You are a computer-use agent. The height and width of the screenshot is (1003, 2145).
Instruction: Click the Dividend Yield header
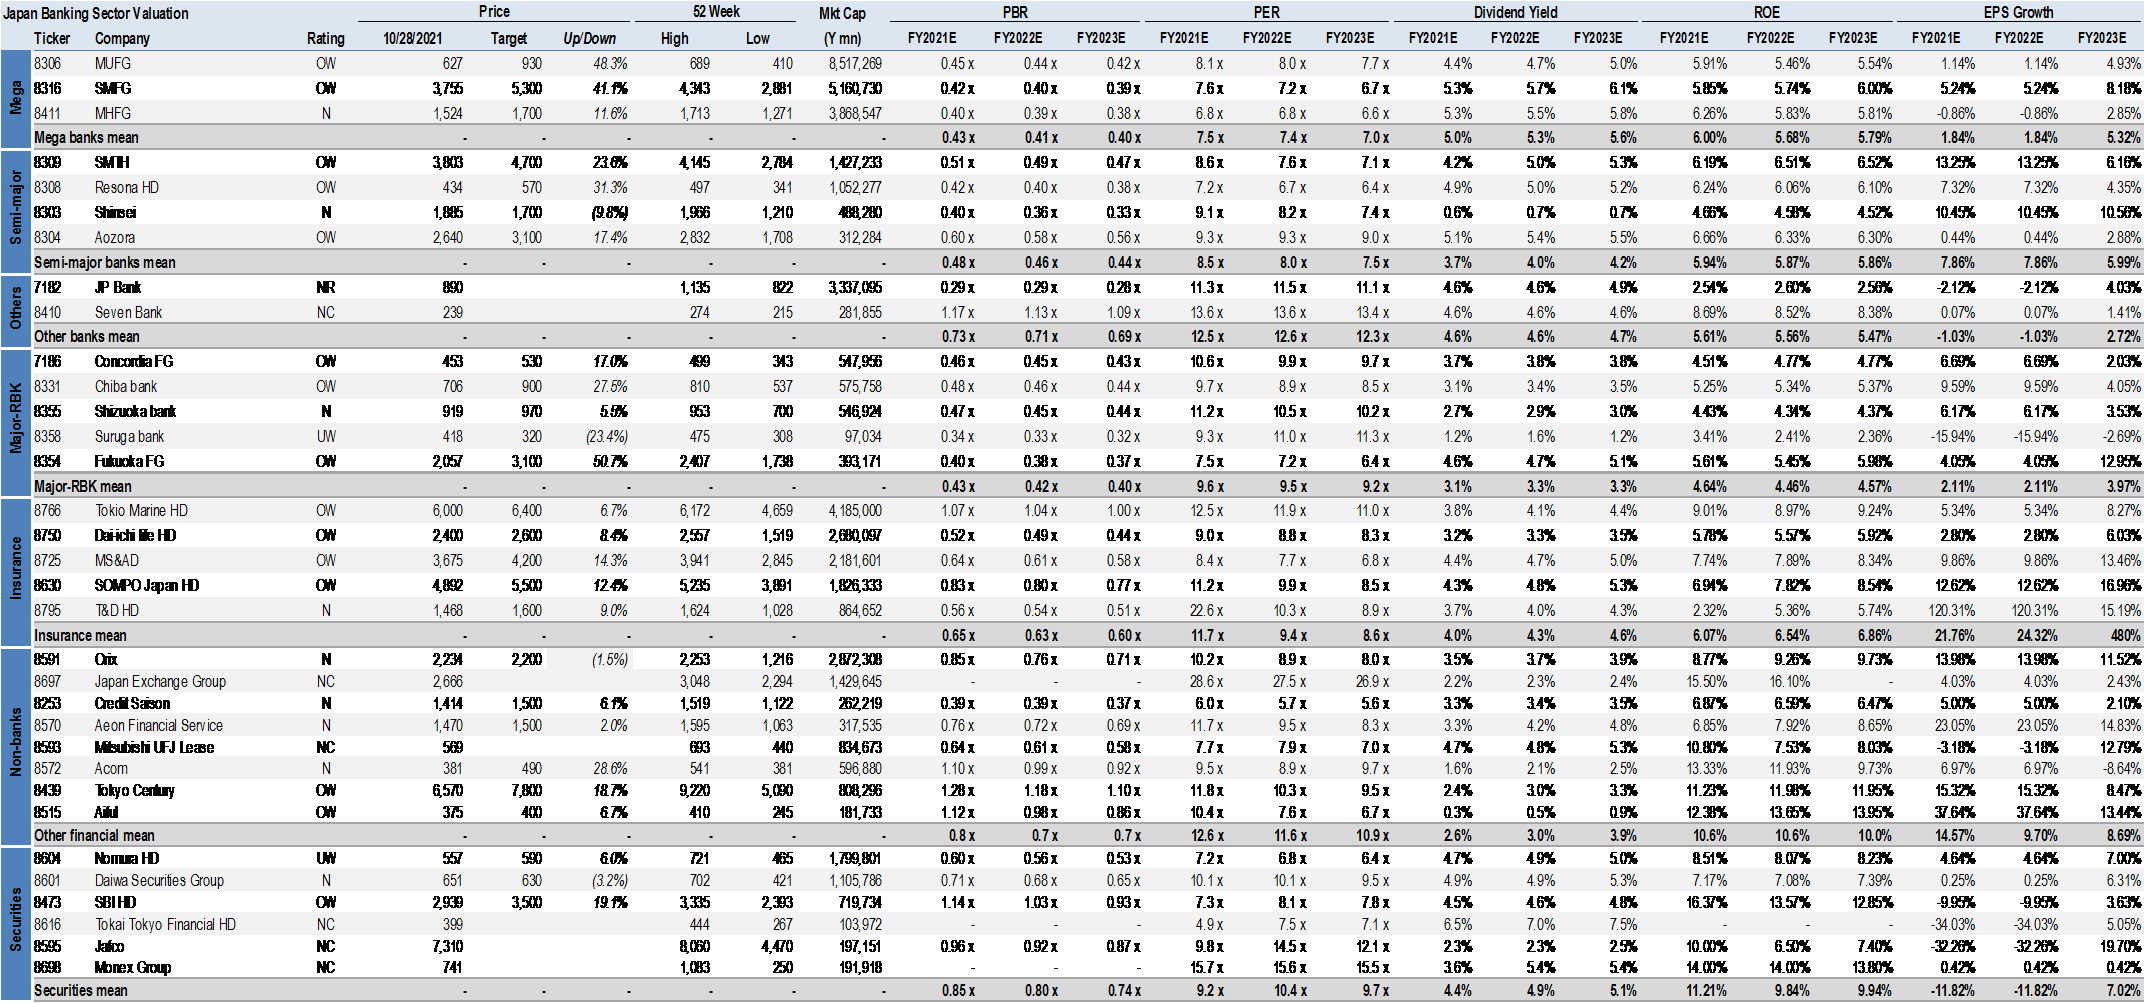1515,12
